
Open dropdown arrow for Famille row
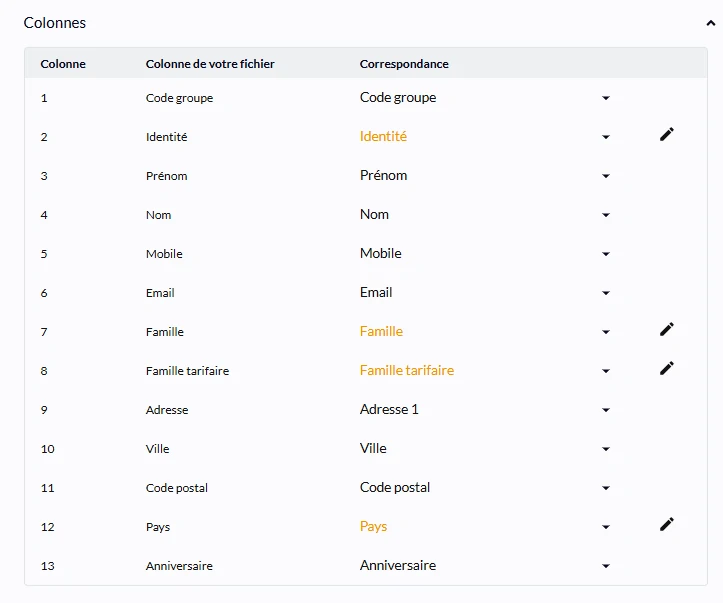(x=606, y=332)
